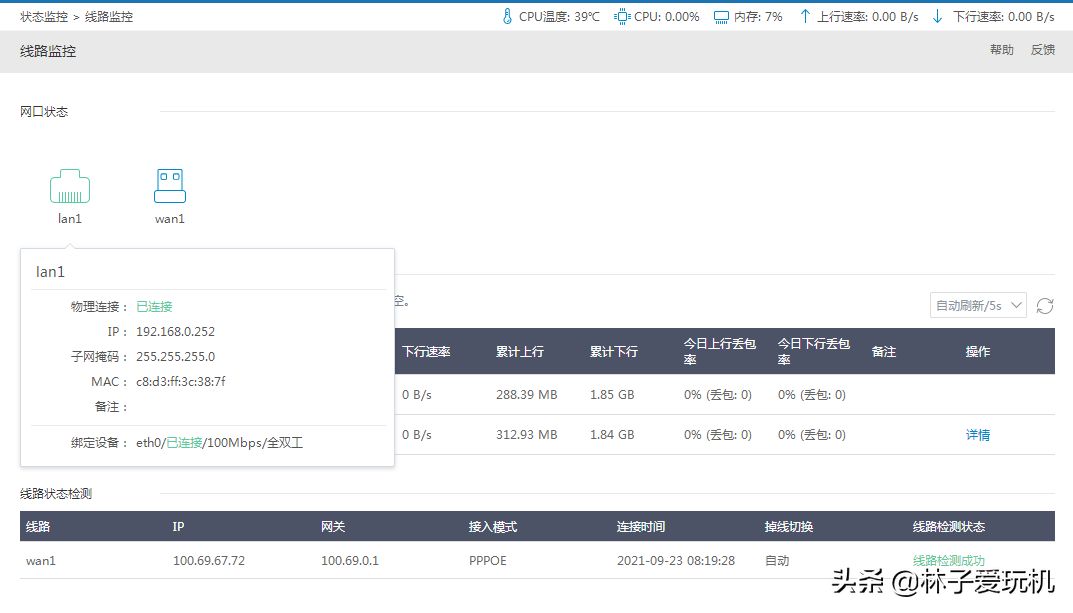The image size is (1073, 613).
Task: Click the 连接时间 column header
Action: tap(640, 527)
